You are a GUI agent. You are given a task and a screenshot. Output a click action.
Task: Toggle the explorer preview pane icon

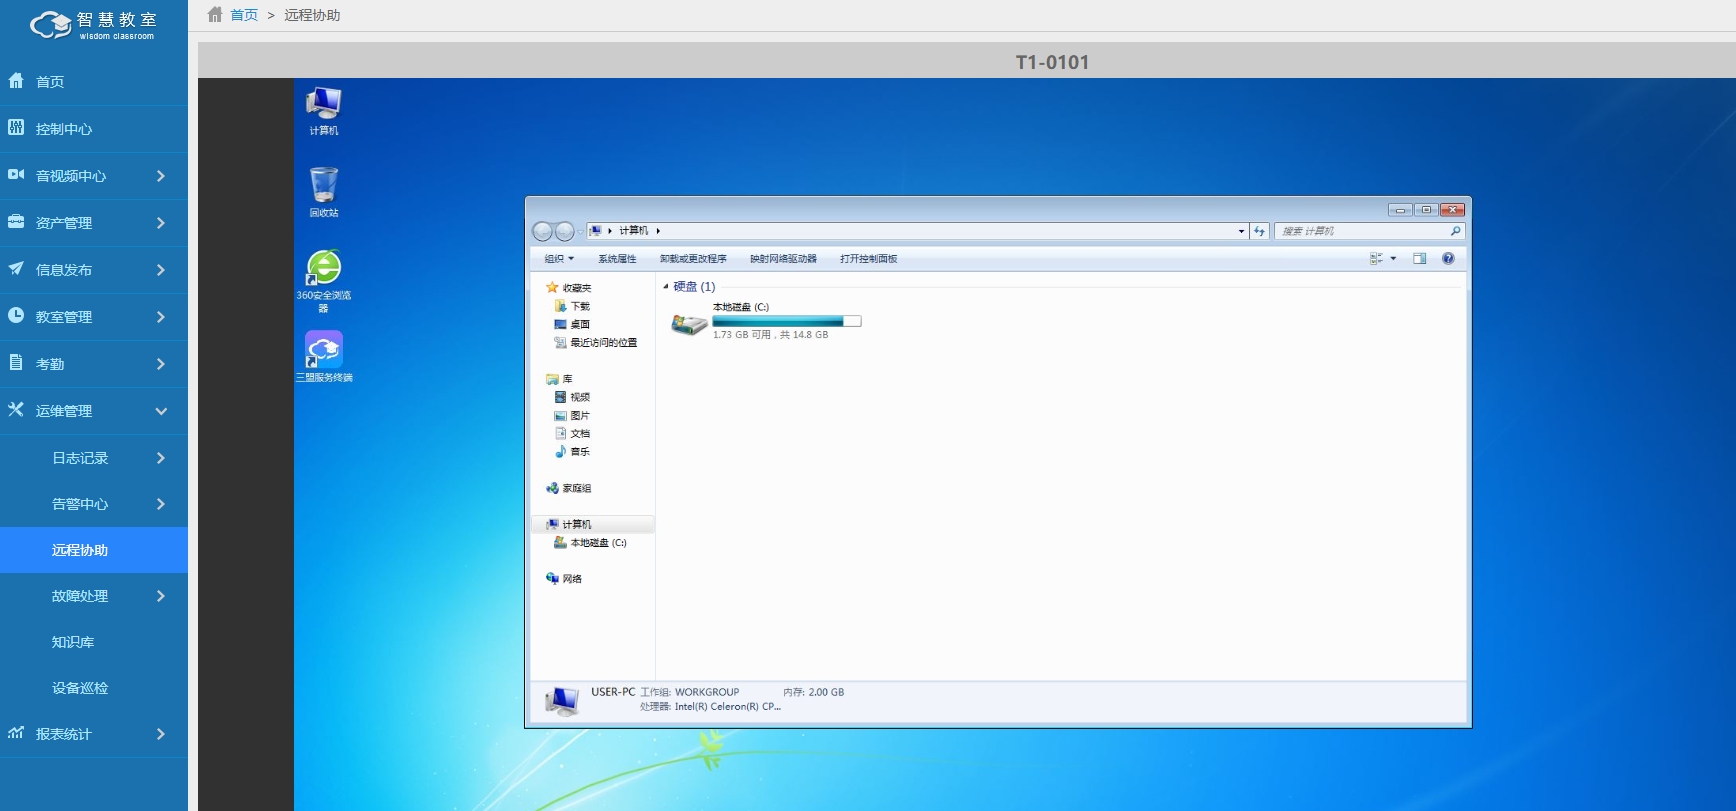[x=1419, y=259]
